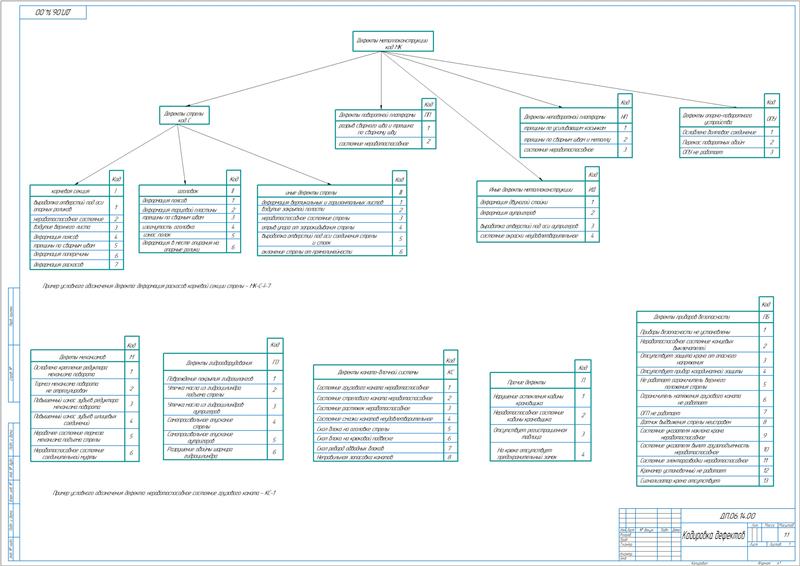Click the 'Кодировка дефектов' title block text
Viewport: 800px width, 566px height.
[x=713, y=535]
